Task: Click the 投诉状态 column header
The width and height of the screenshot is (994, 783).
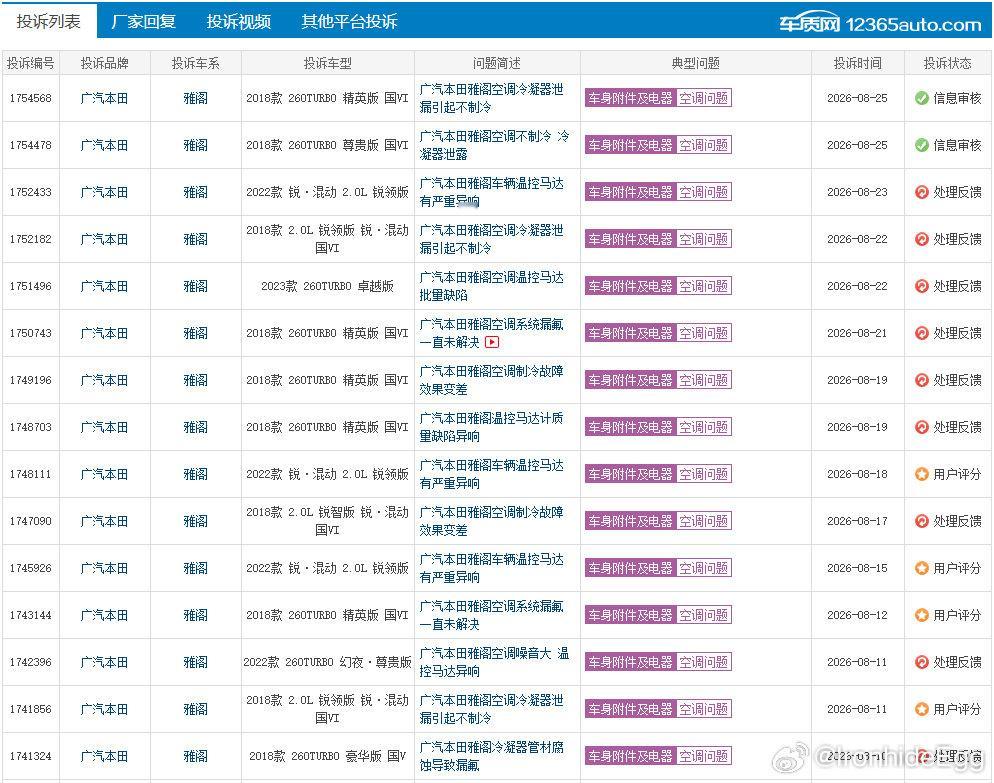Action: point(947,63)
